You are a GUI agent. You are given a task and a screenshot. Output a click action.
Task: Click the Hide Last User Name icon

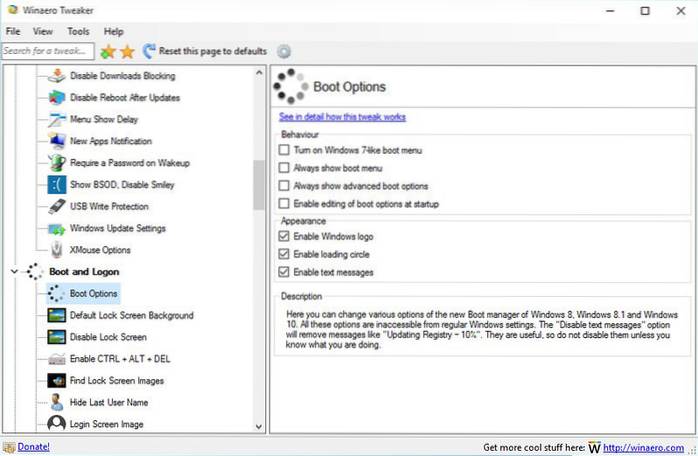(x=56, y=402)
